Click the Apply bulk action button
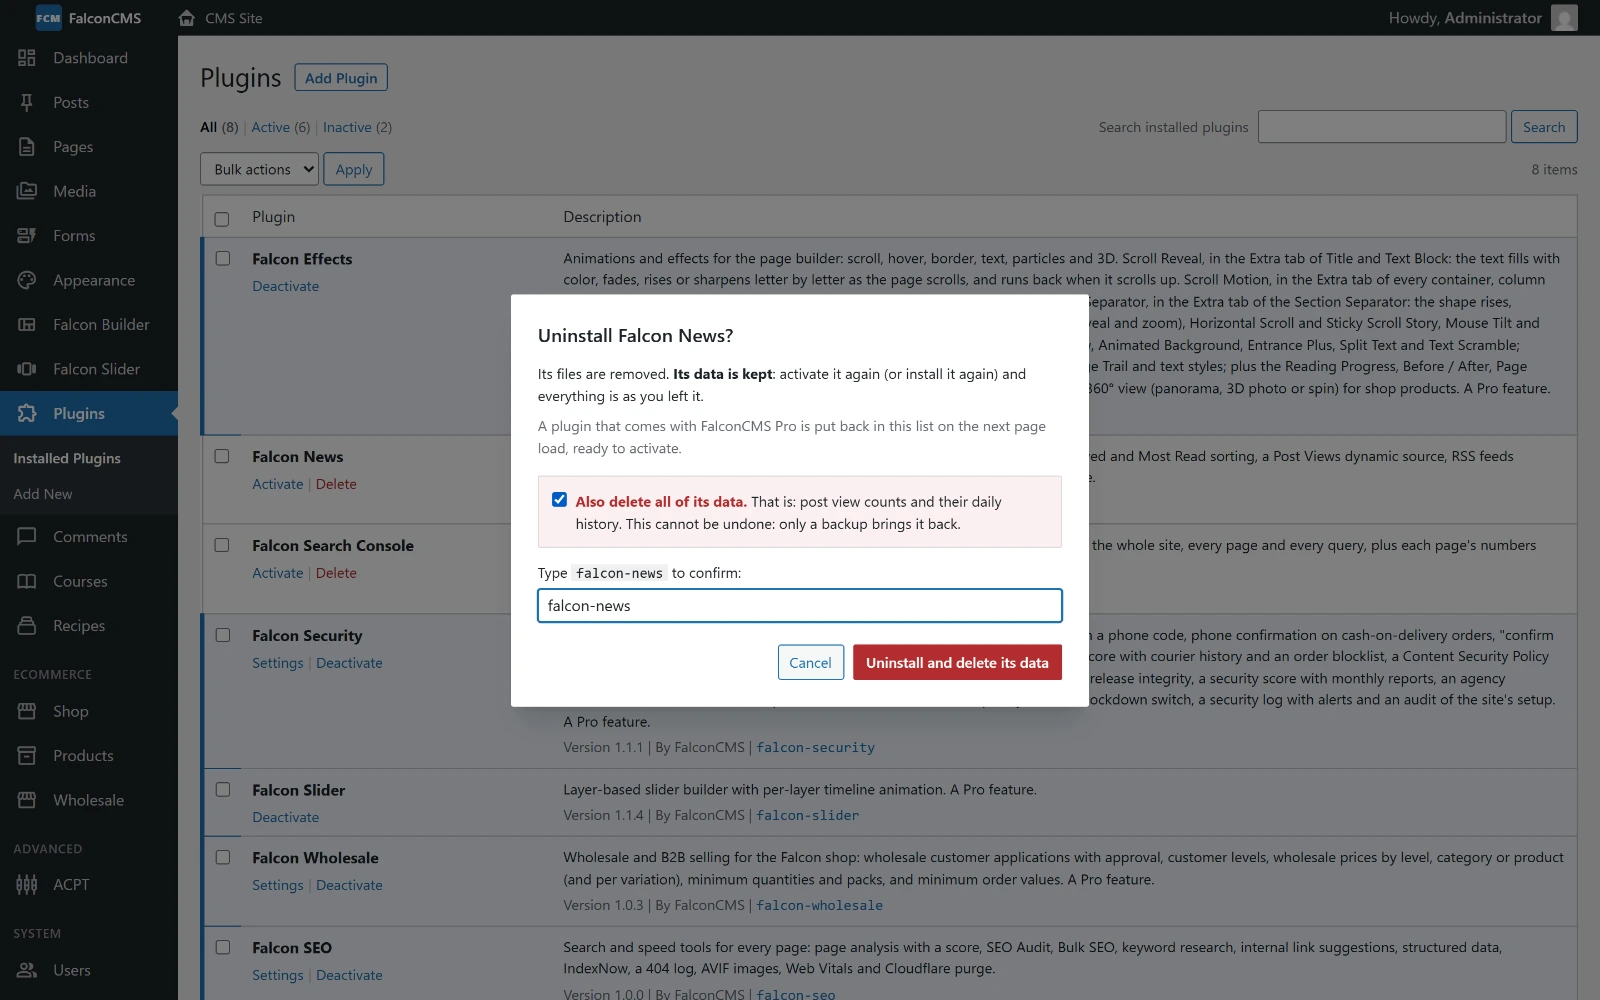This screenshot has width=1600, height=1000. (354, 169)
